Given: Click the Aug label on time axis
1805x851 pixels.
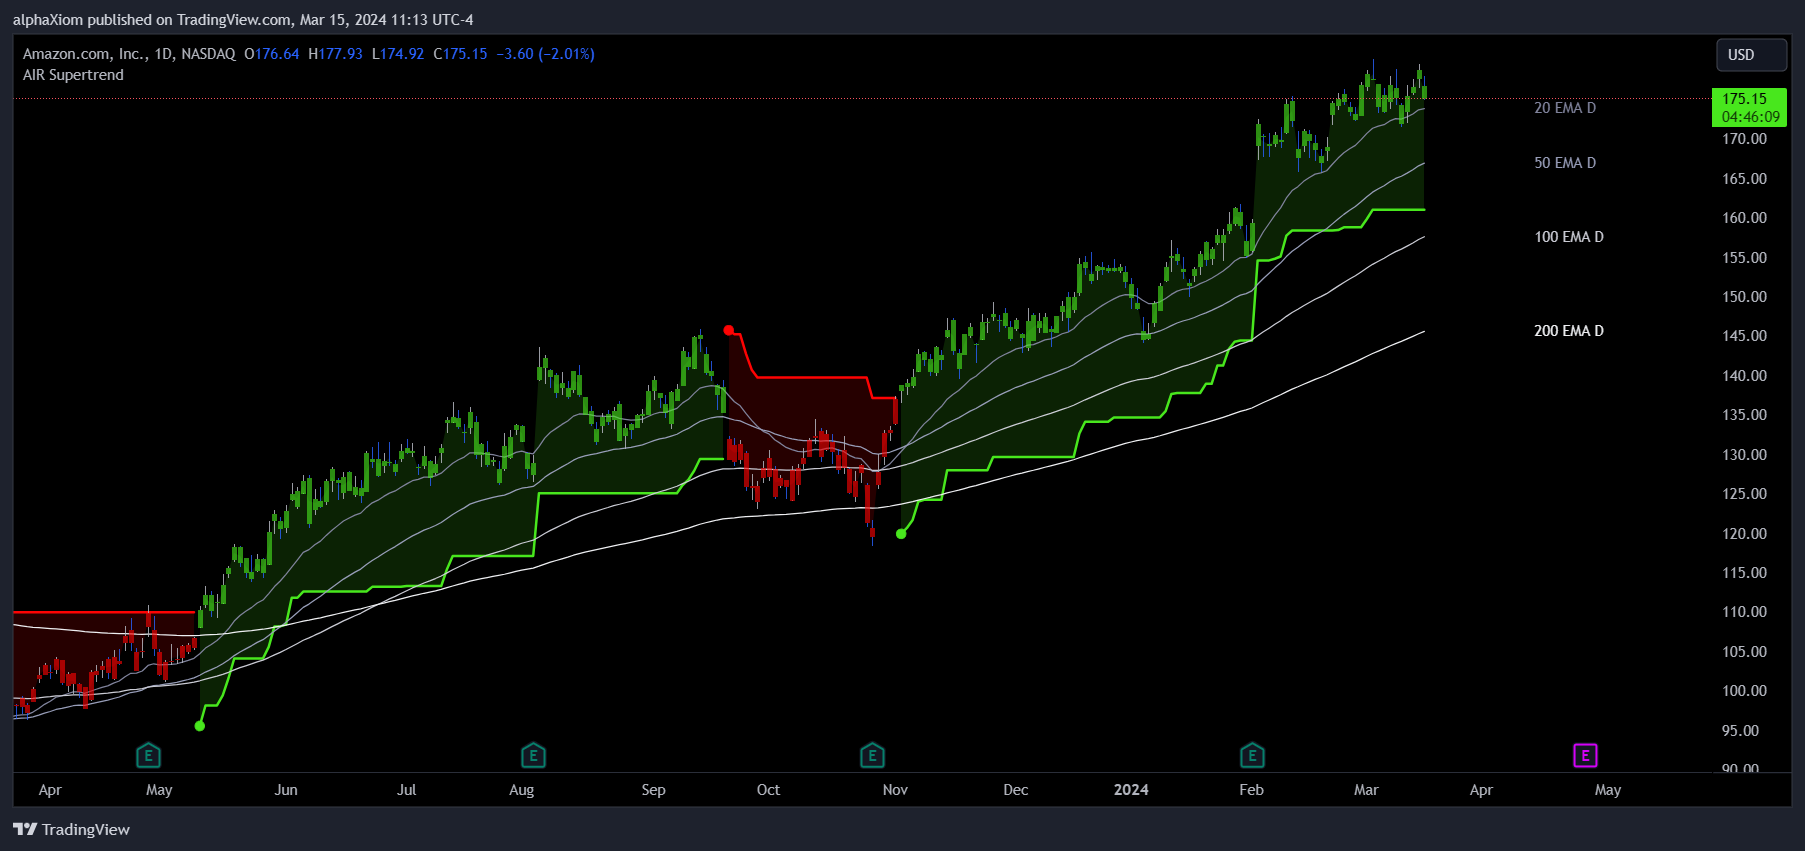Looking at the screenshot, I should point(521,790).
